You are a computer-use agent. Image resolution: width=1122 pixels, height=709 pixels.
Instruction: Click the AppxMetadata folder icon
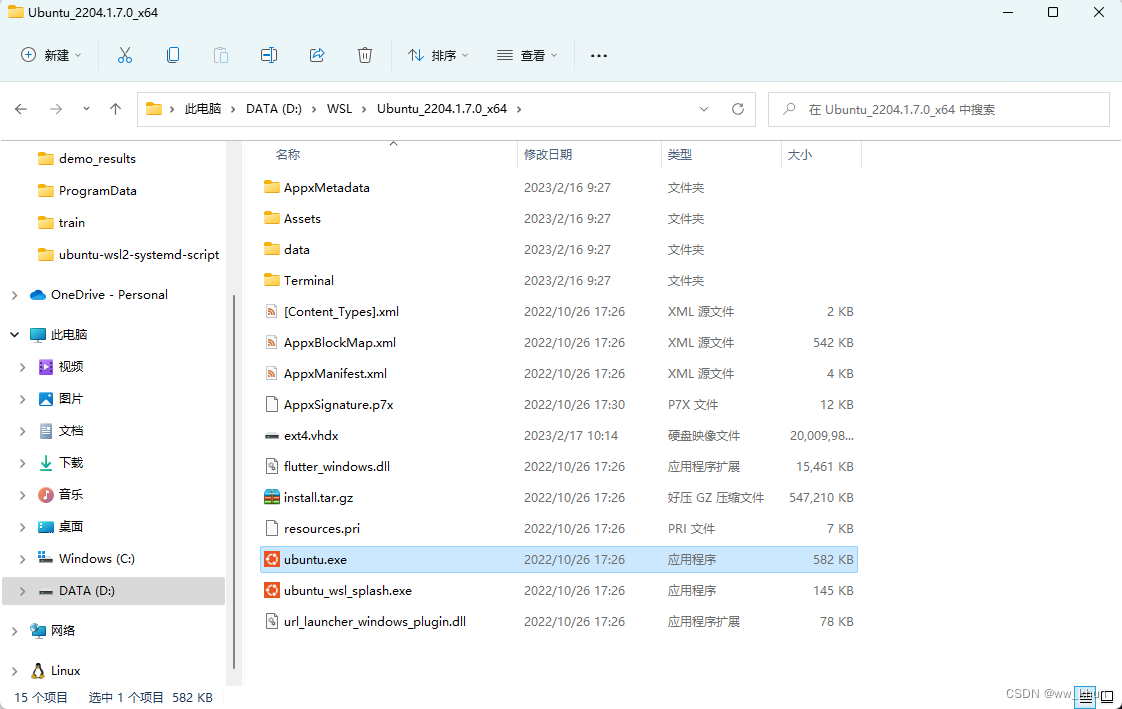click(272, 187)
